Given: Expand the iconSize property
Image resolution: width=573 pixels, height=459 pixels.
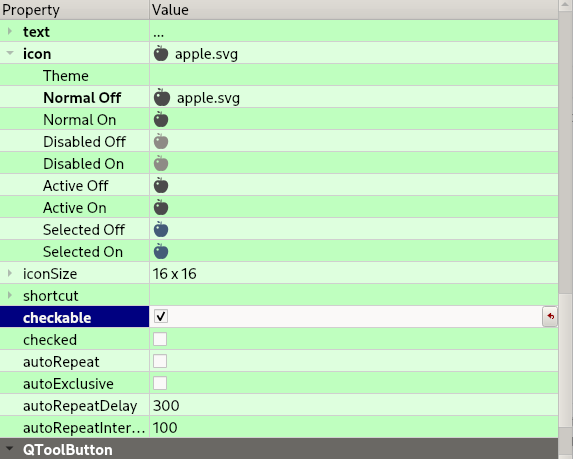Looking at the screenshot, I should click(x=10, y=273).
